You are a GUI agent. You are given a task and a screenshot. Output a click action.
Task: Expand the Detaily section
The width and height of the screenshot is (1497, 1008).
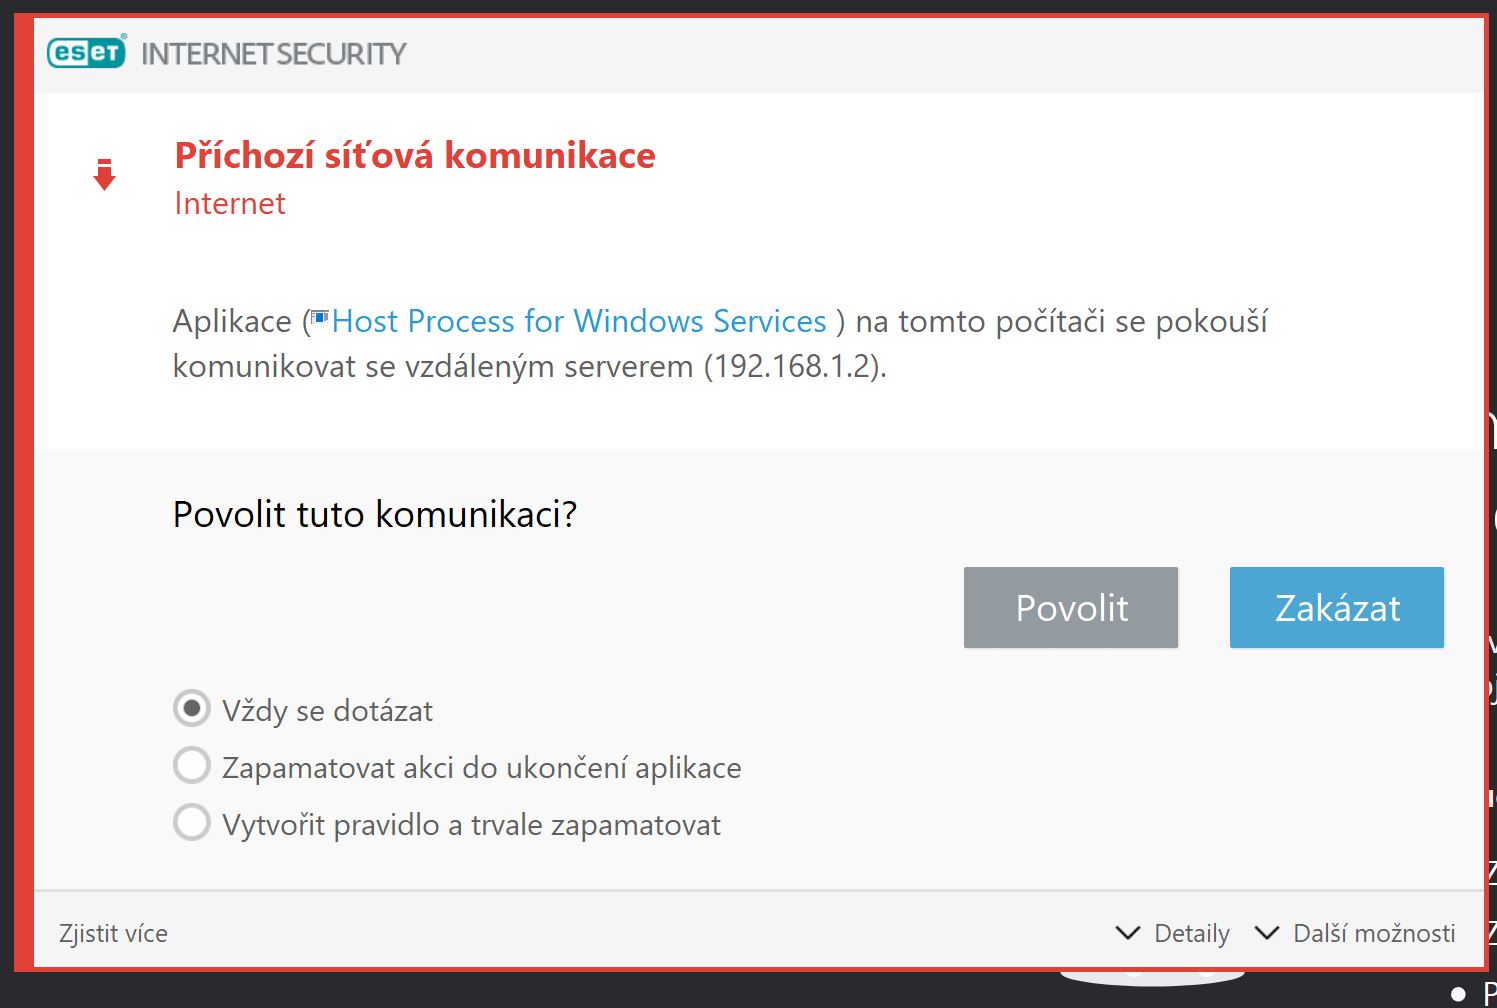coord(1191,933)
